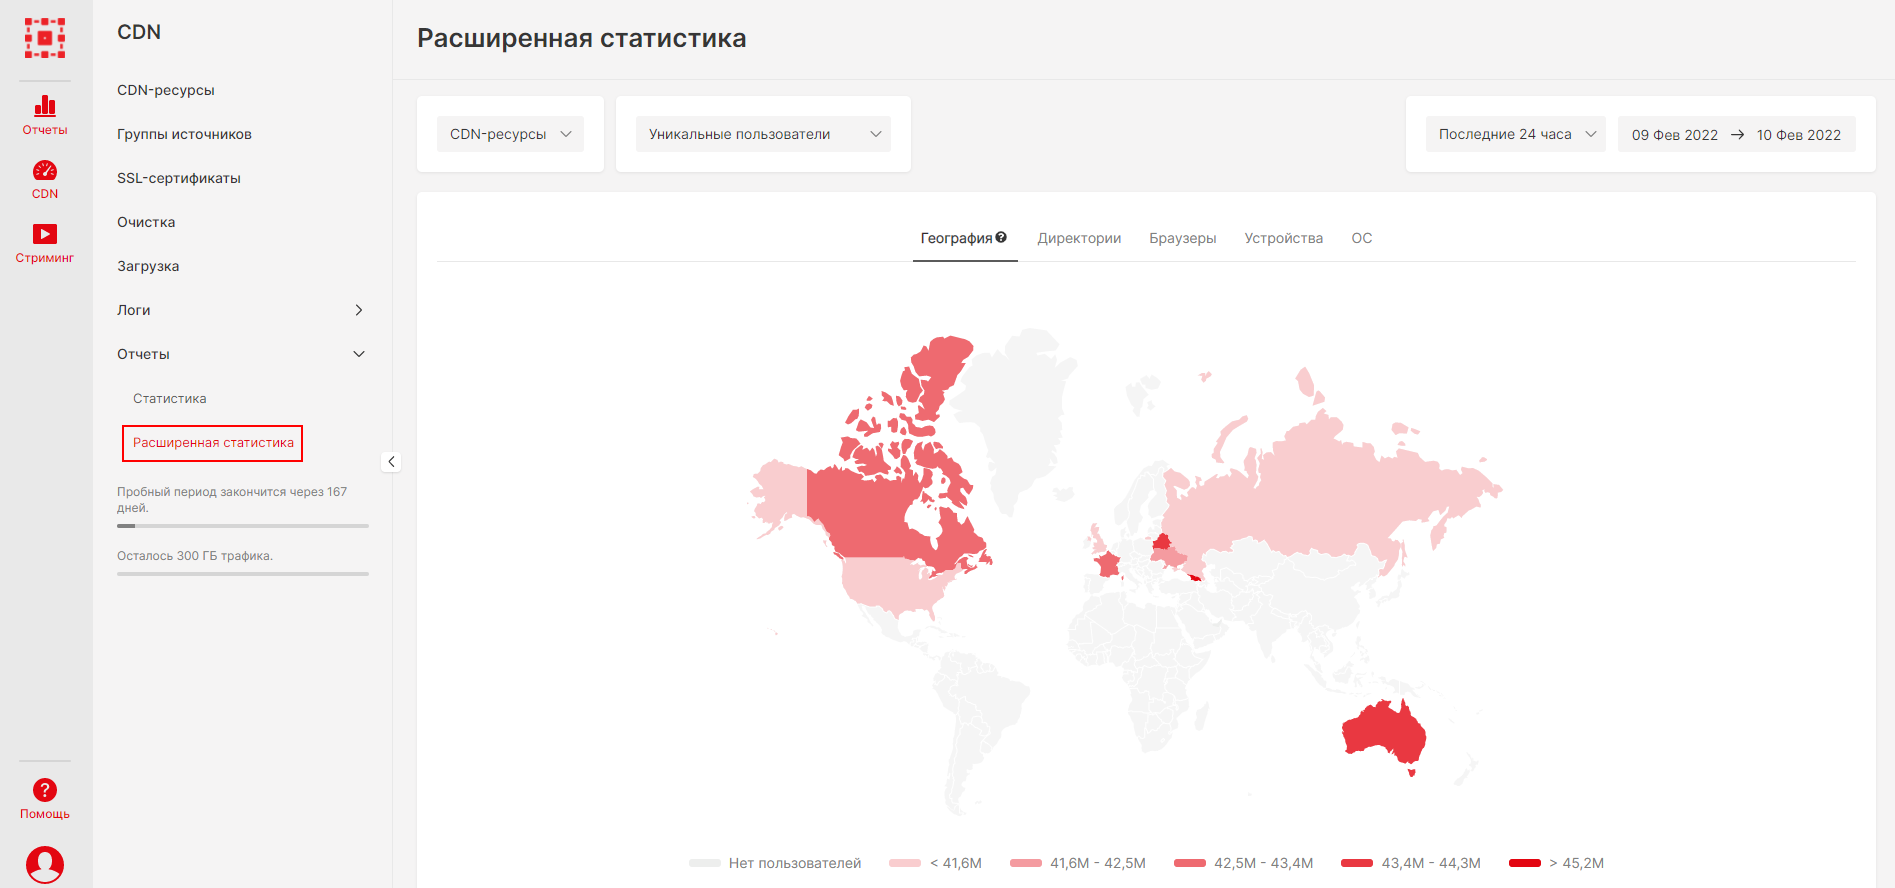Open the Последние 24 часа period dropdown
1895x888 pixels.
pos(1515,134)
